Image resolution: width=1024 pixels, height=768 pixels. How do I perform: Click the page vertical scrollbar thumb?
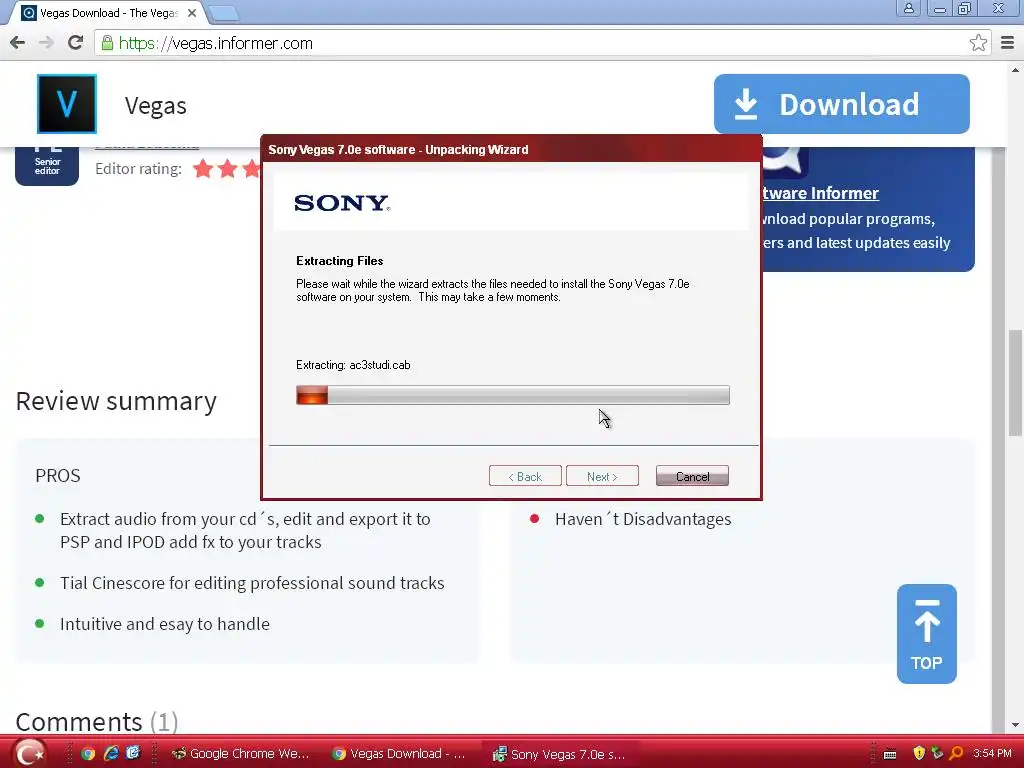click(x=1015, y=383)
